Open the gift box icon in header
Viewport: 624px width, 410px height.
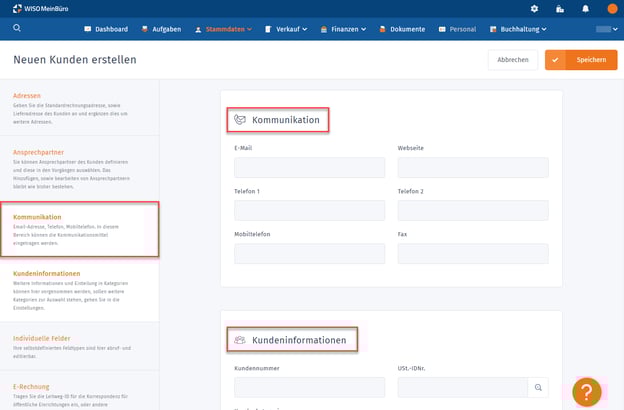pyautogui.click(x=560, y=9)
